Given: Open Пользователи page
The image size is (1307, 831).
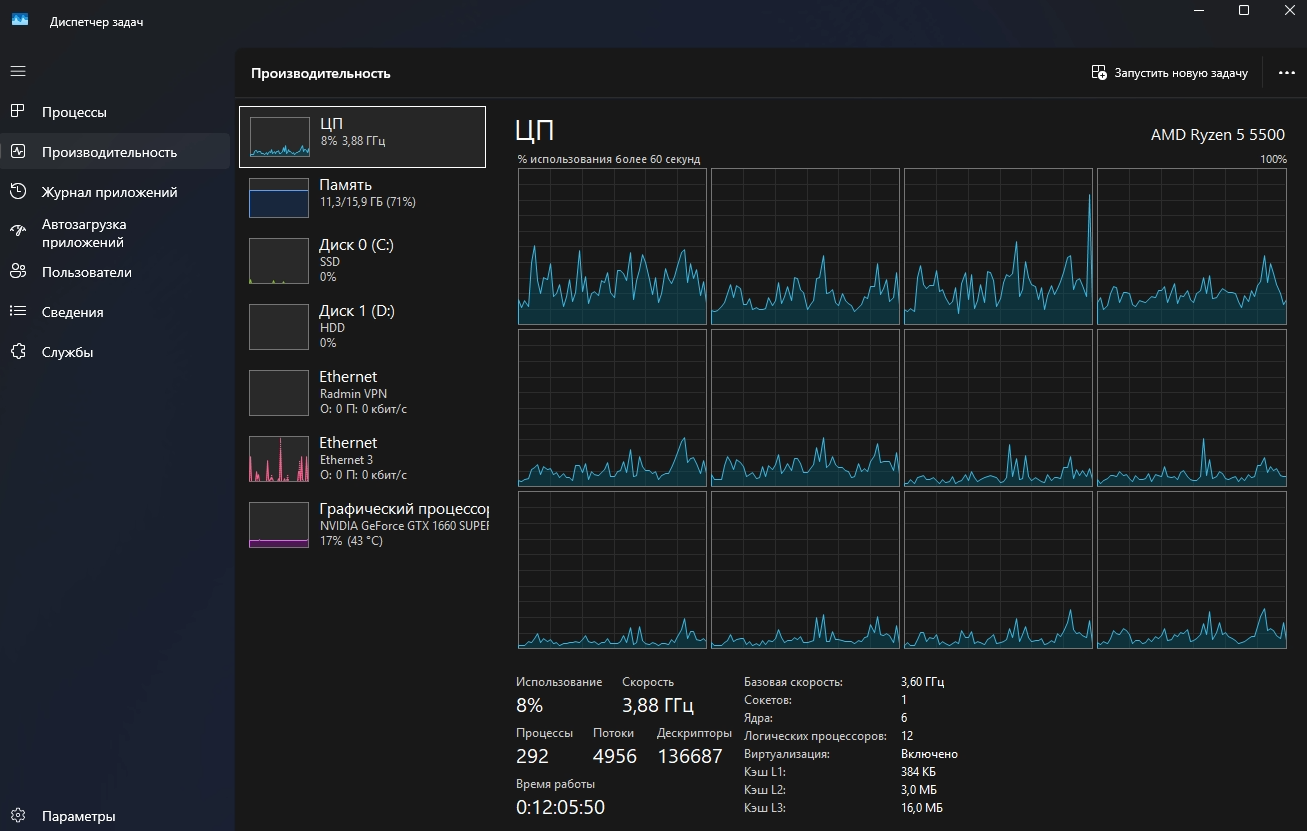Looking at the screenshot, I should point(115,272).
